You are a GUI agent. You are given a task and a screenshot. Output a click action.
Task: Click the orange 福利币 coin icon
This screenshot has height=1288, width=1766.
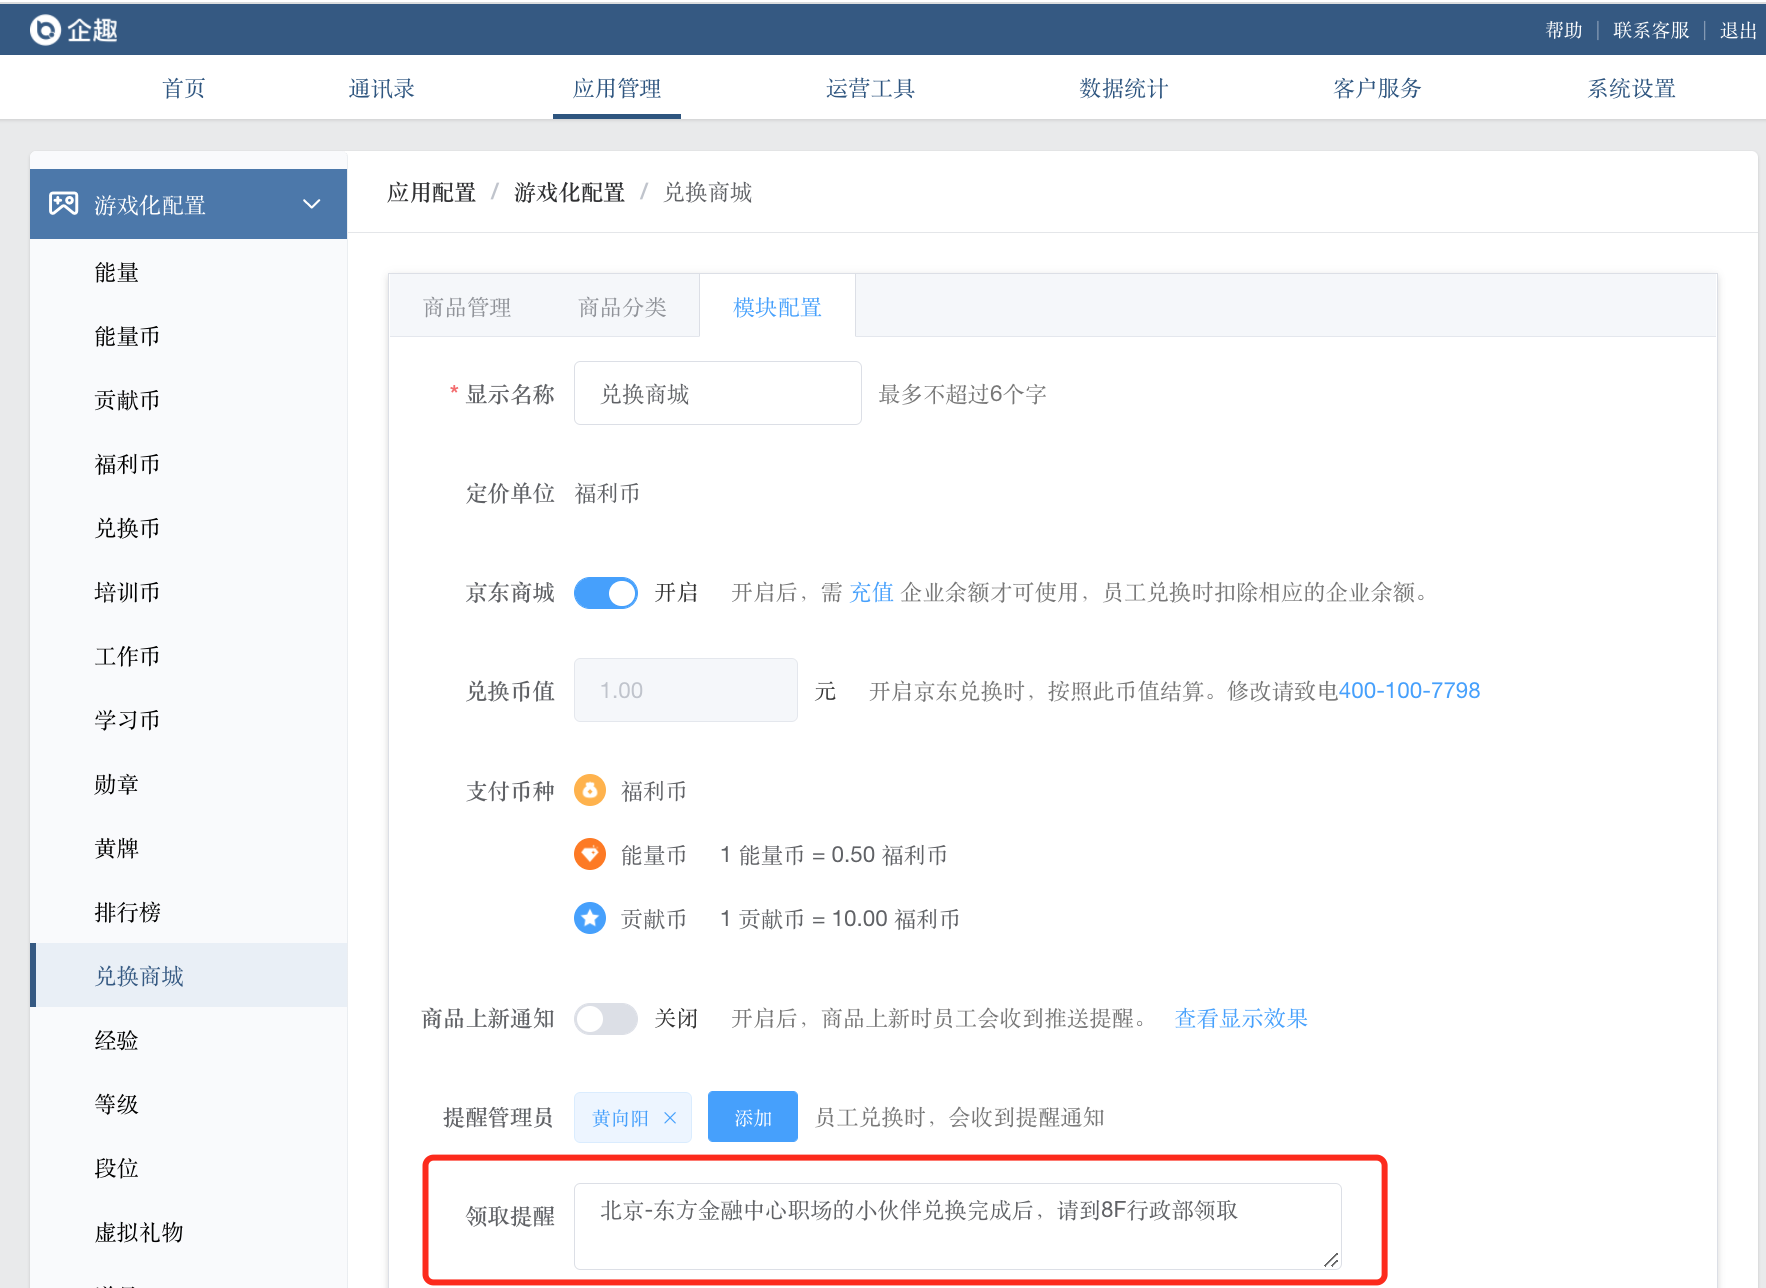click(590, 791)
